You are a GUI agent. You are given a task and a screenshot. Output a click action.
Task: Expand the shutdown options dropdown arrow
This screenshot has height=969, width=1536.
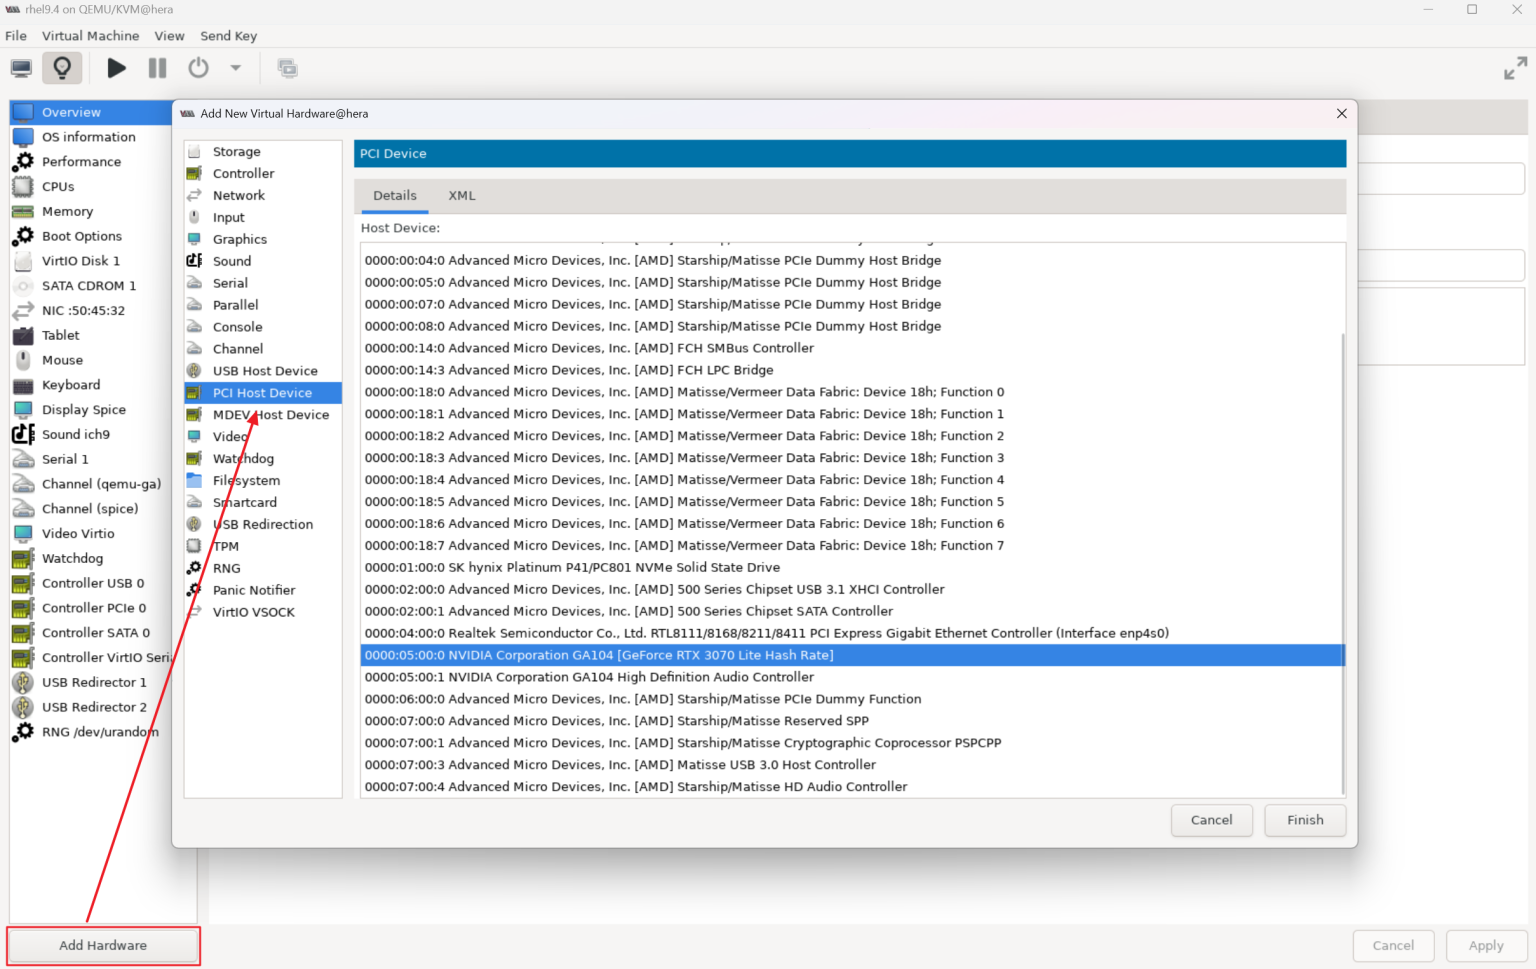[236, 68]
